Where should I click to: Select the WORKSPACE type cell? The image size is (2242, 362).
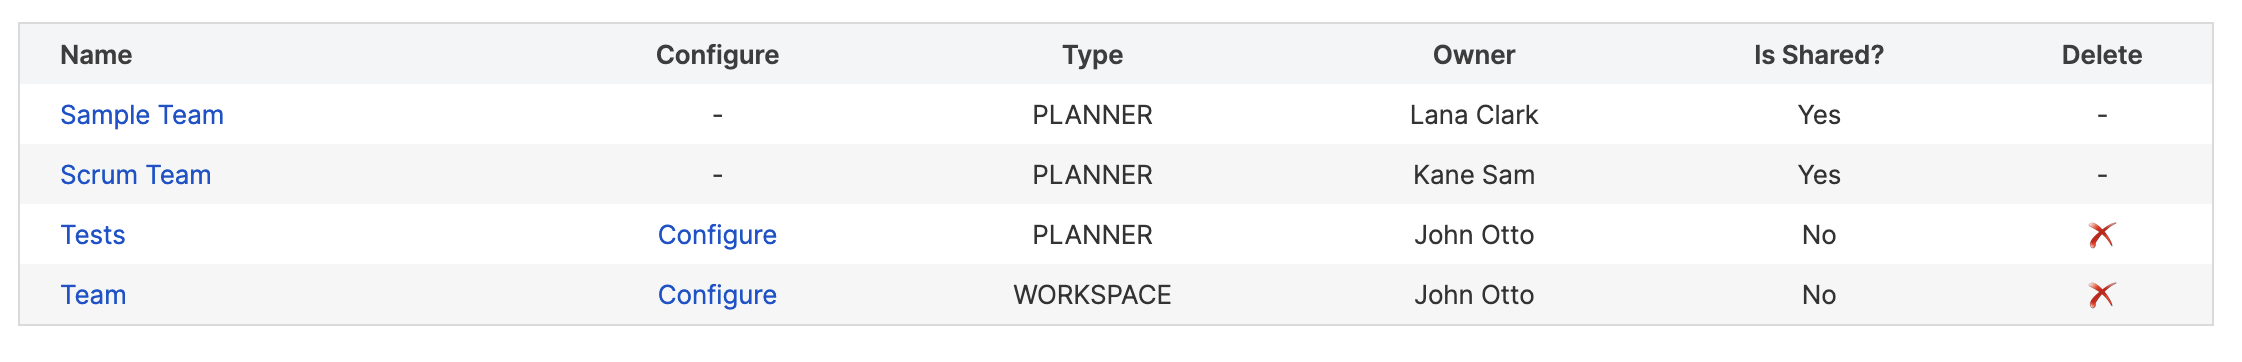(1092, 295)
